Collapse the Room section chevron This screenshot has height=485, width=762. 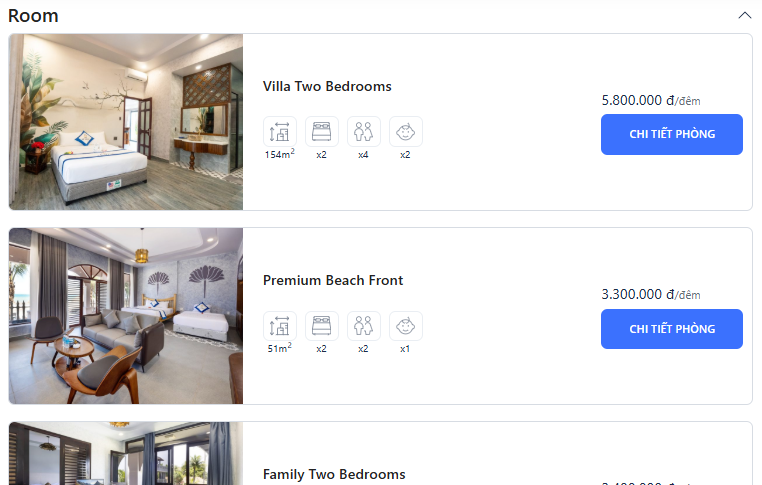point(744,15)
